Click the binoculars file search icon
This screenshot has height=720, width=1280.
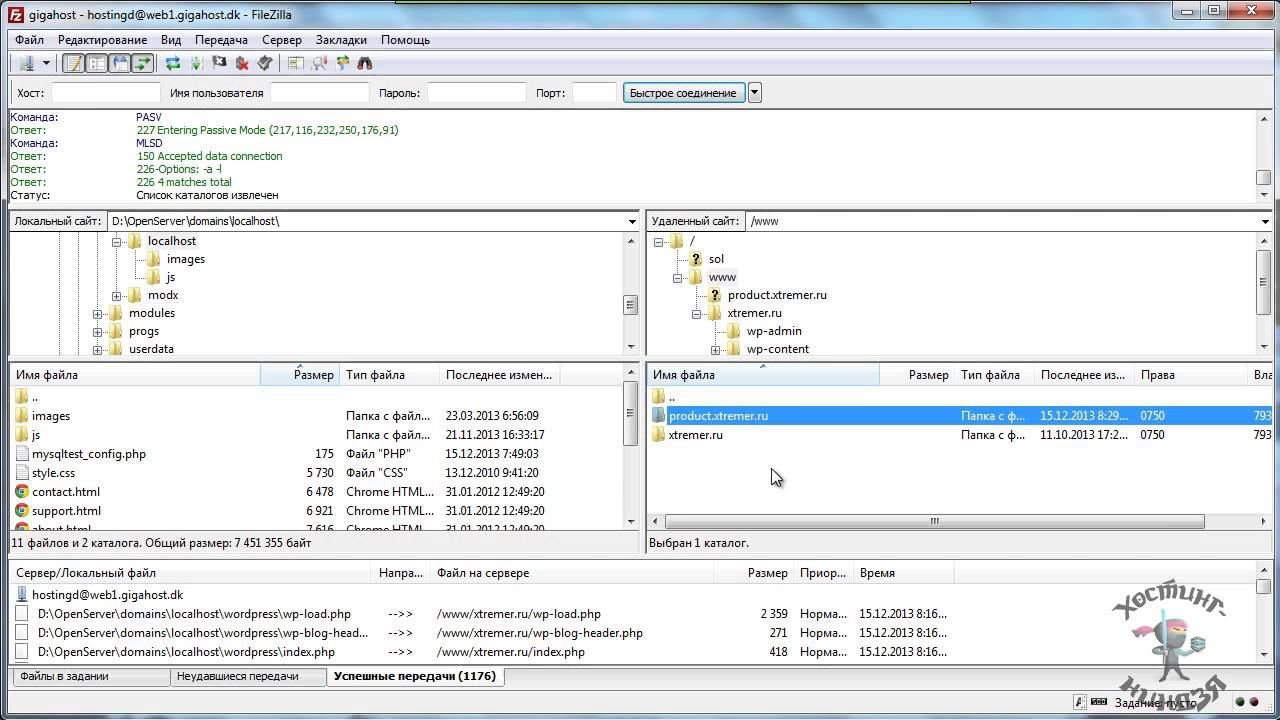point(365,63)
